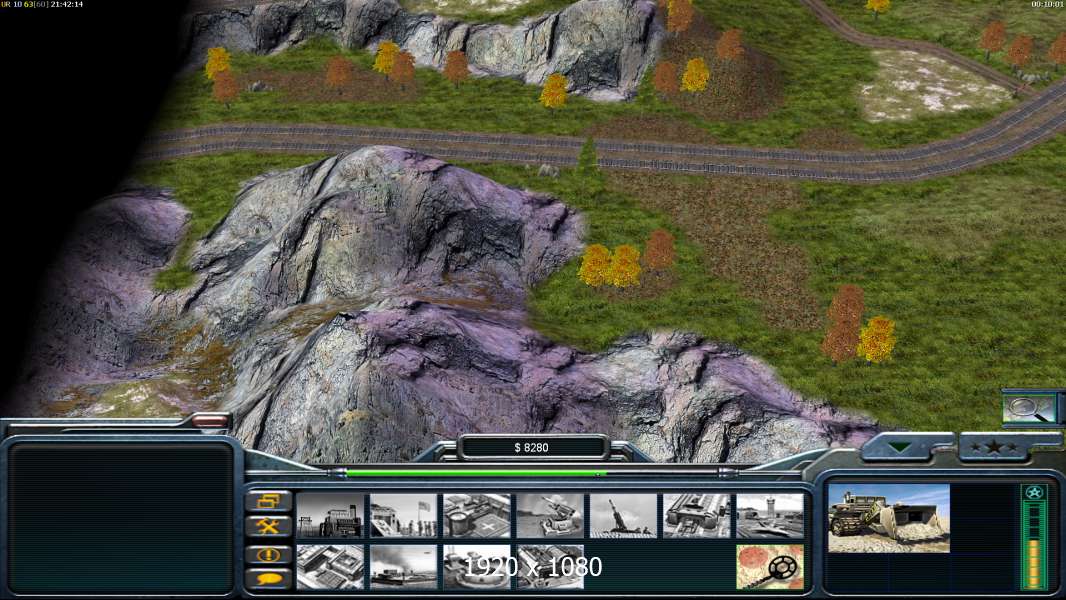Build the Particle Cannon superweapon
1066x600 pixels.
pyautogui.click(x=477, y=567)
